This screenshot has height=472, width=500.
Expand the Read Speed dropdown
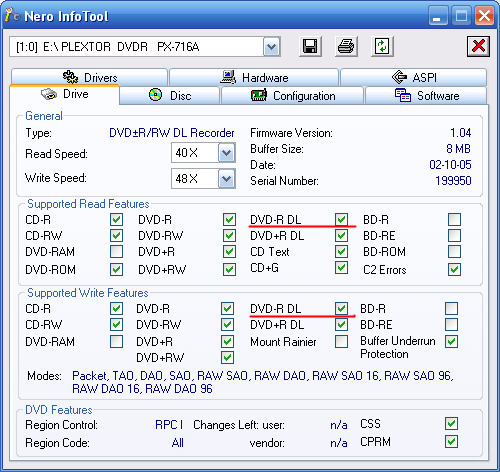click(x=227, y=153)
